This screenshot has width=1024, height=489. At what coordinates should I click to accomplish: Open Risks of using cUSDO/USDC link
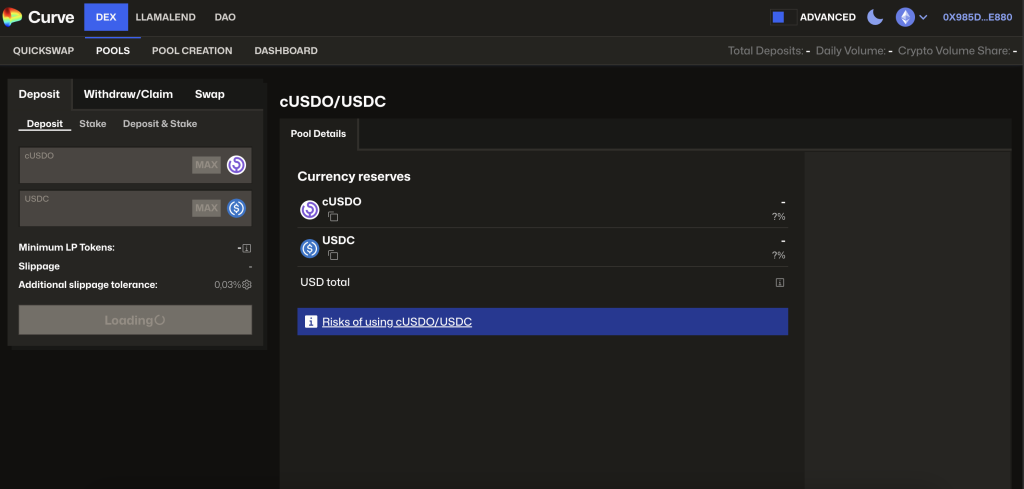click(397, 322)
